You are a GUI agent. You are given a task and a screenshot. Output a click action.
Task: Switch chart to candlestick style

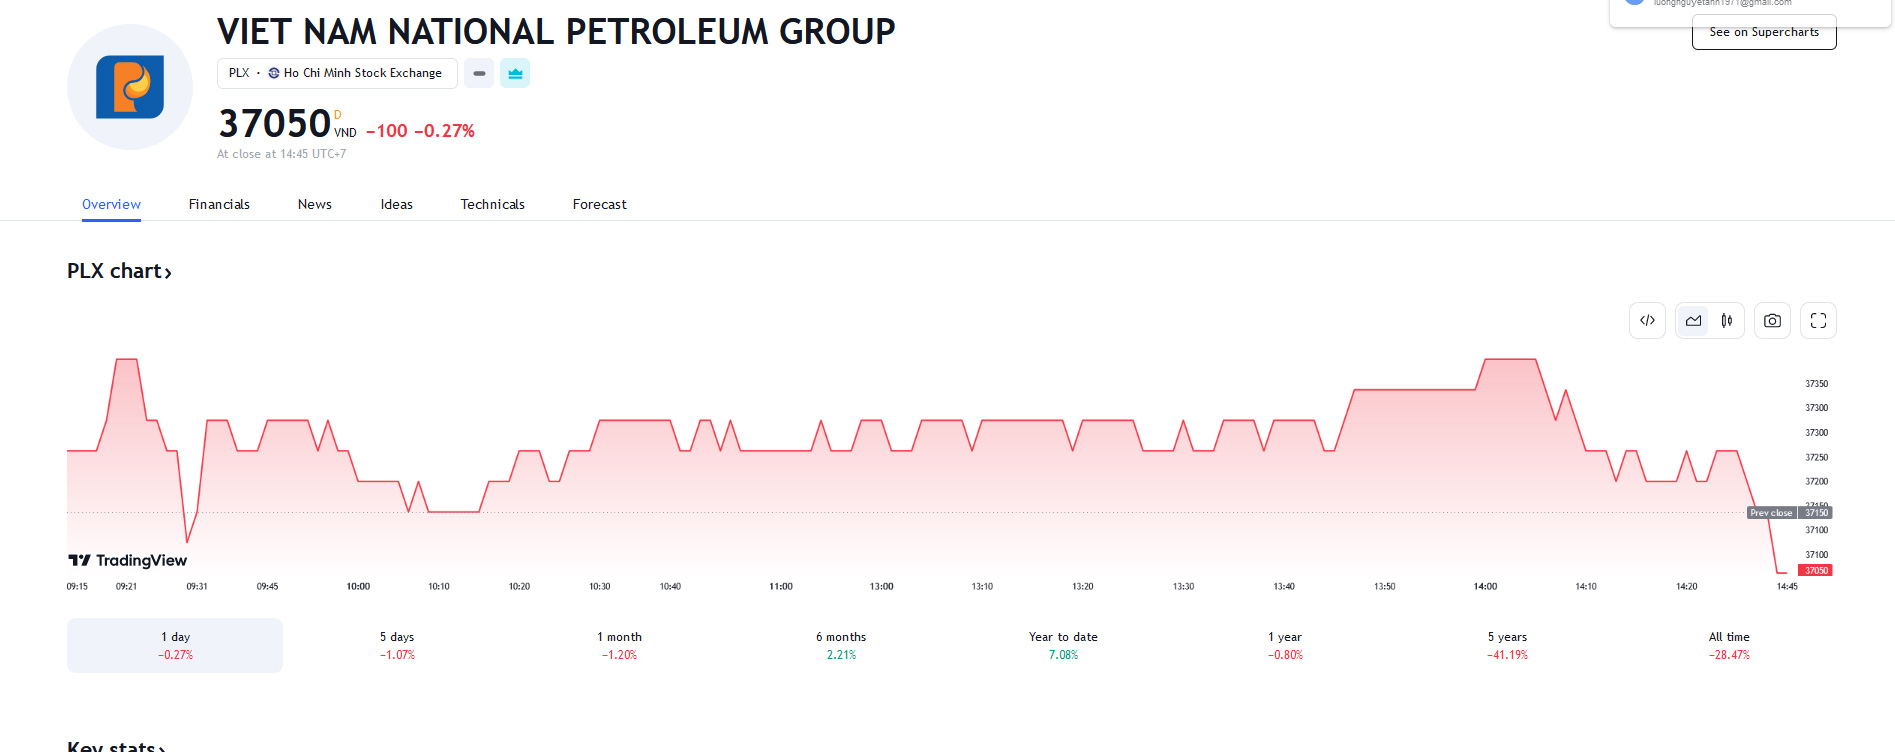pyautogui.click(x=1726, y=321)
